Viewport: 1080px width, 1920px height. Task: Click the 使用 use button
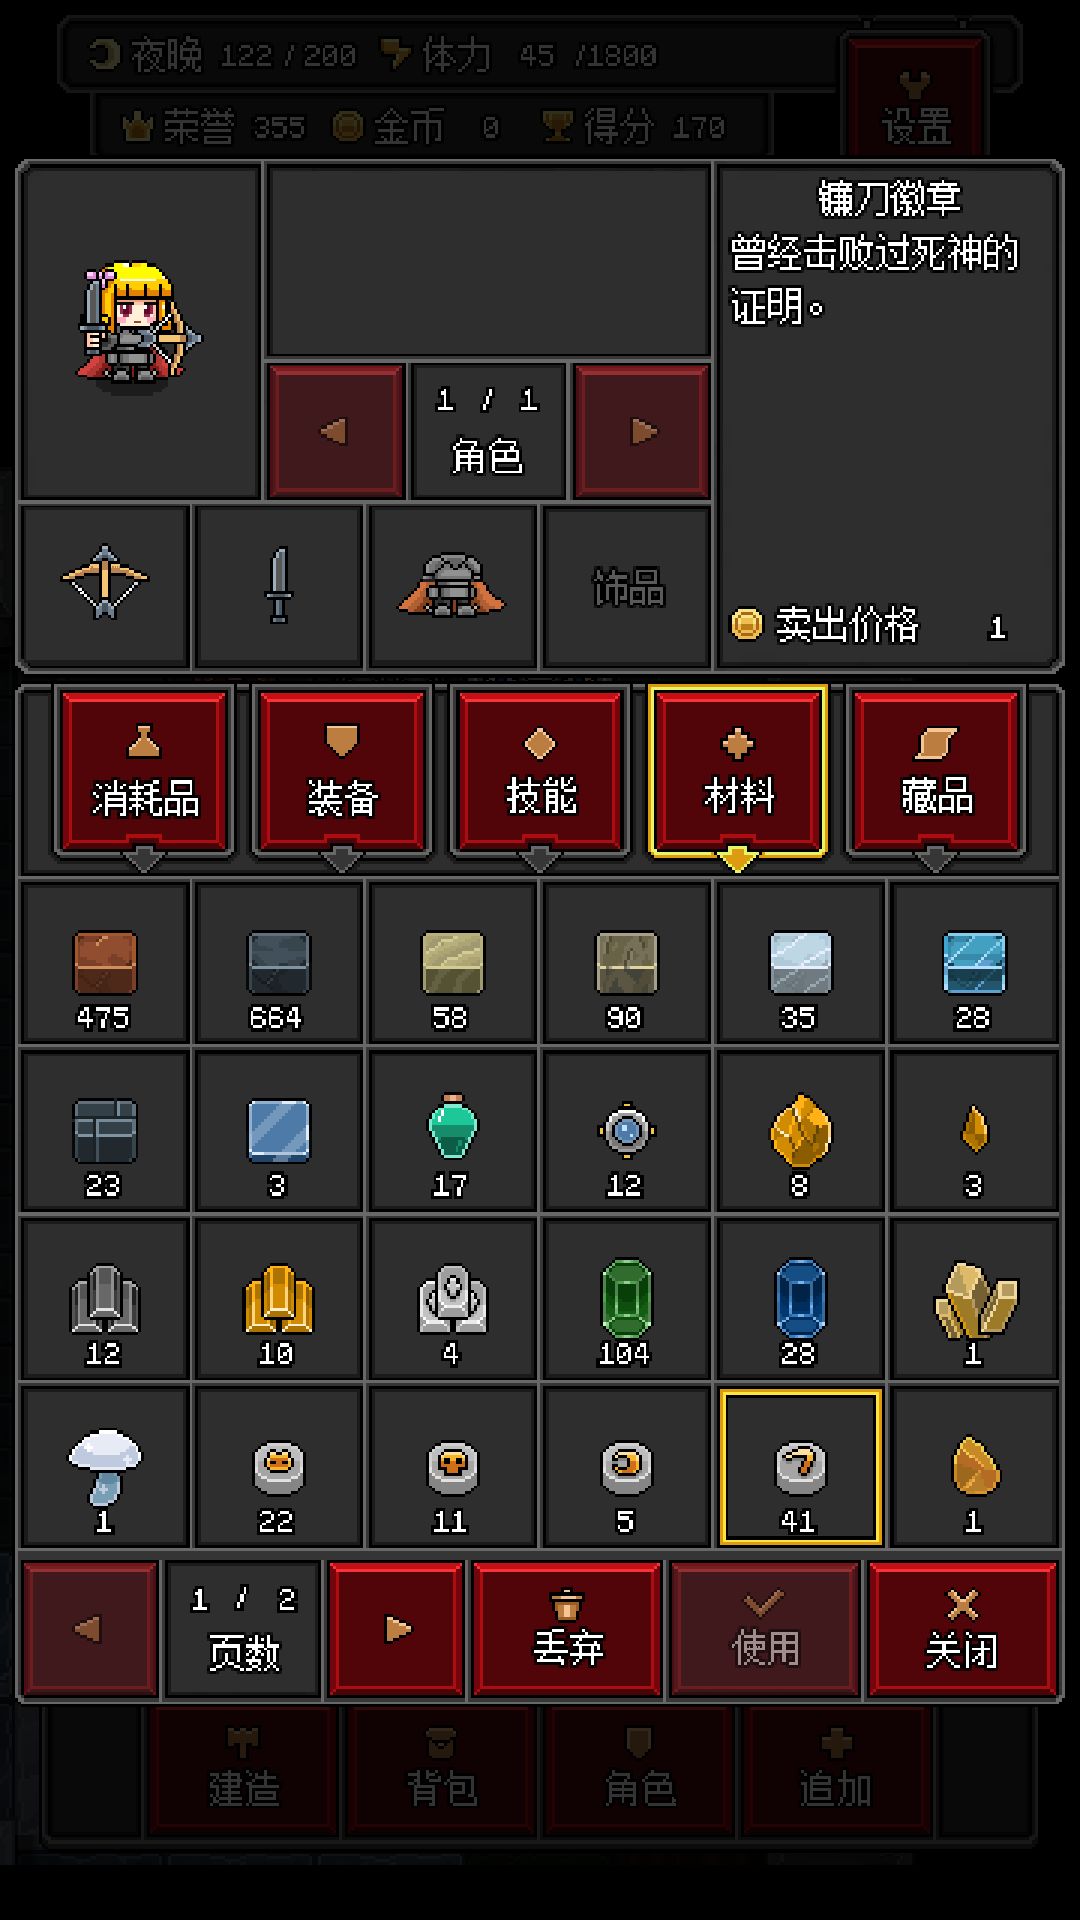coord(765,1629)
